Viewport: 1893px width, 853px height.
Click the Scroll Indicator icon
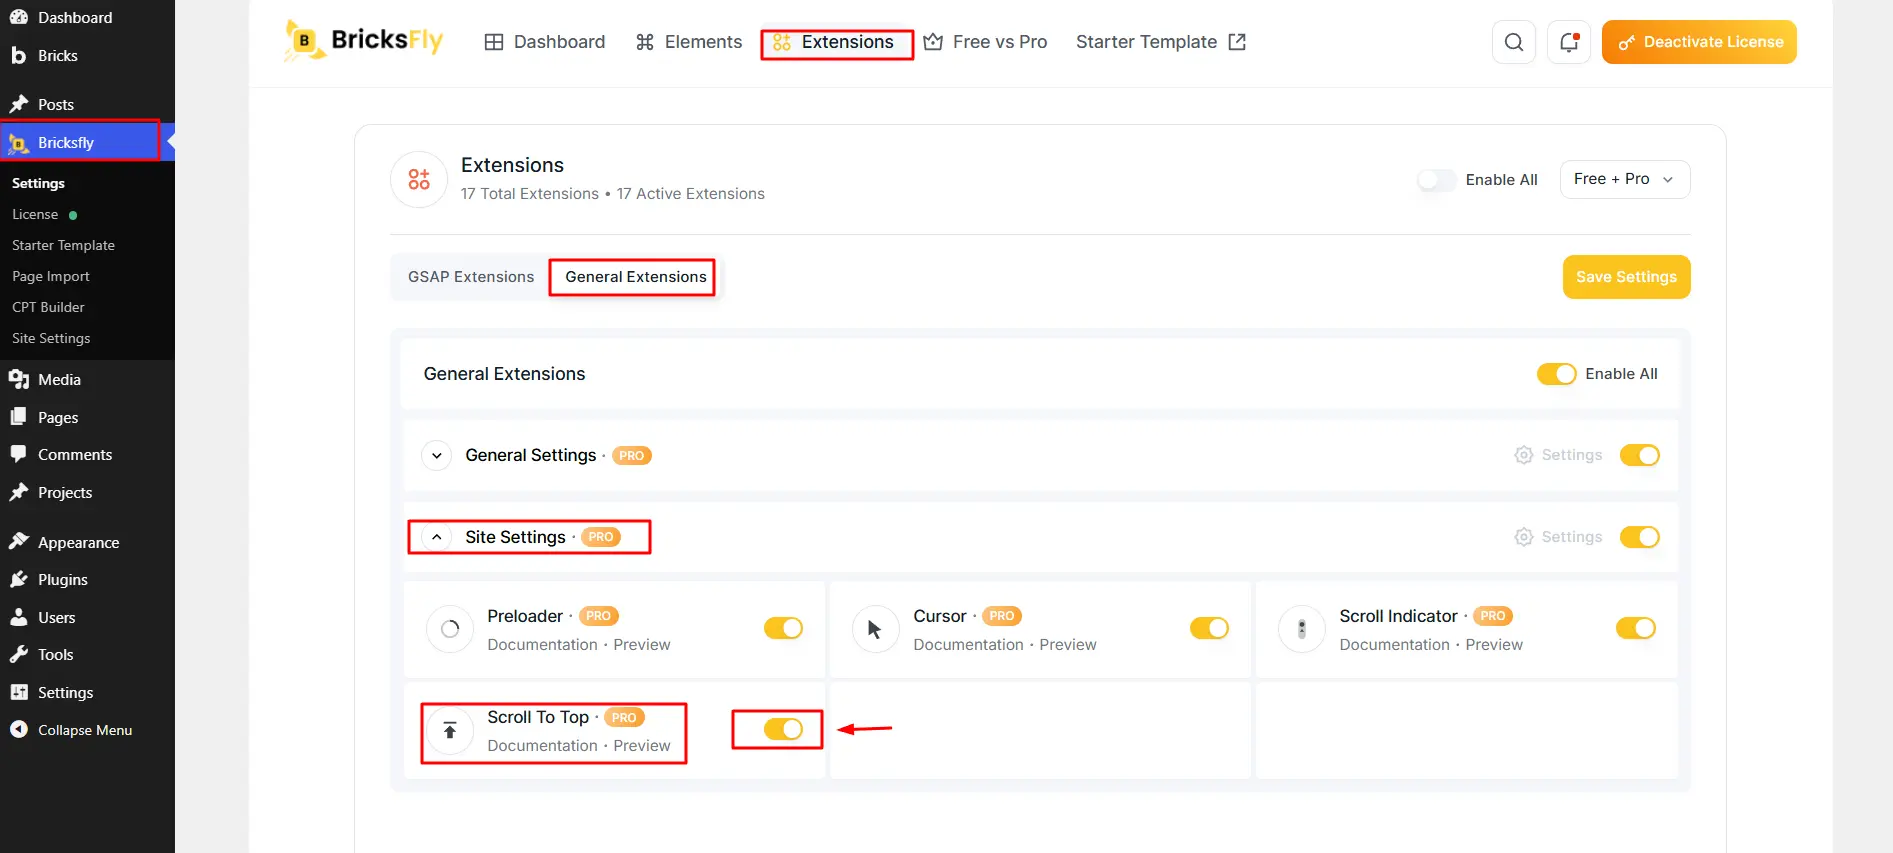[1301, 630]
